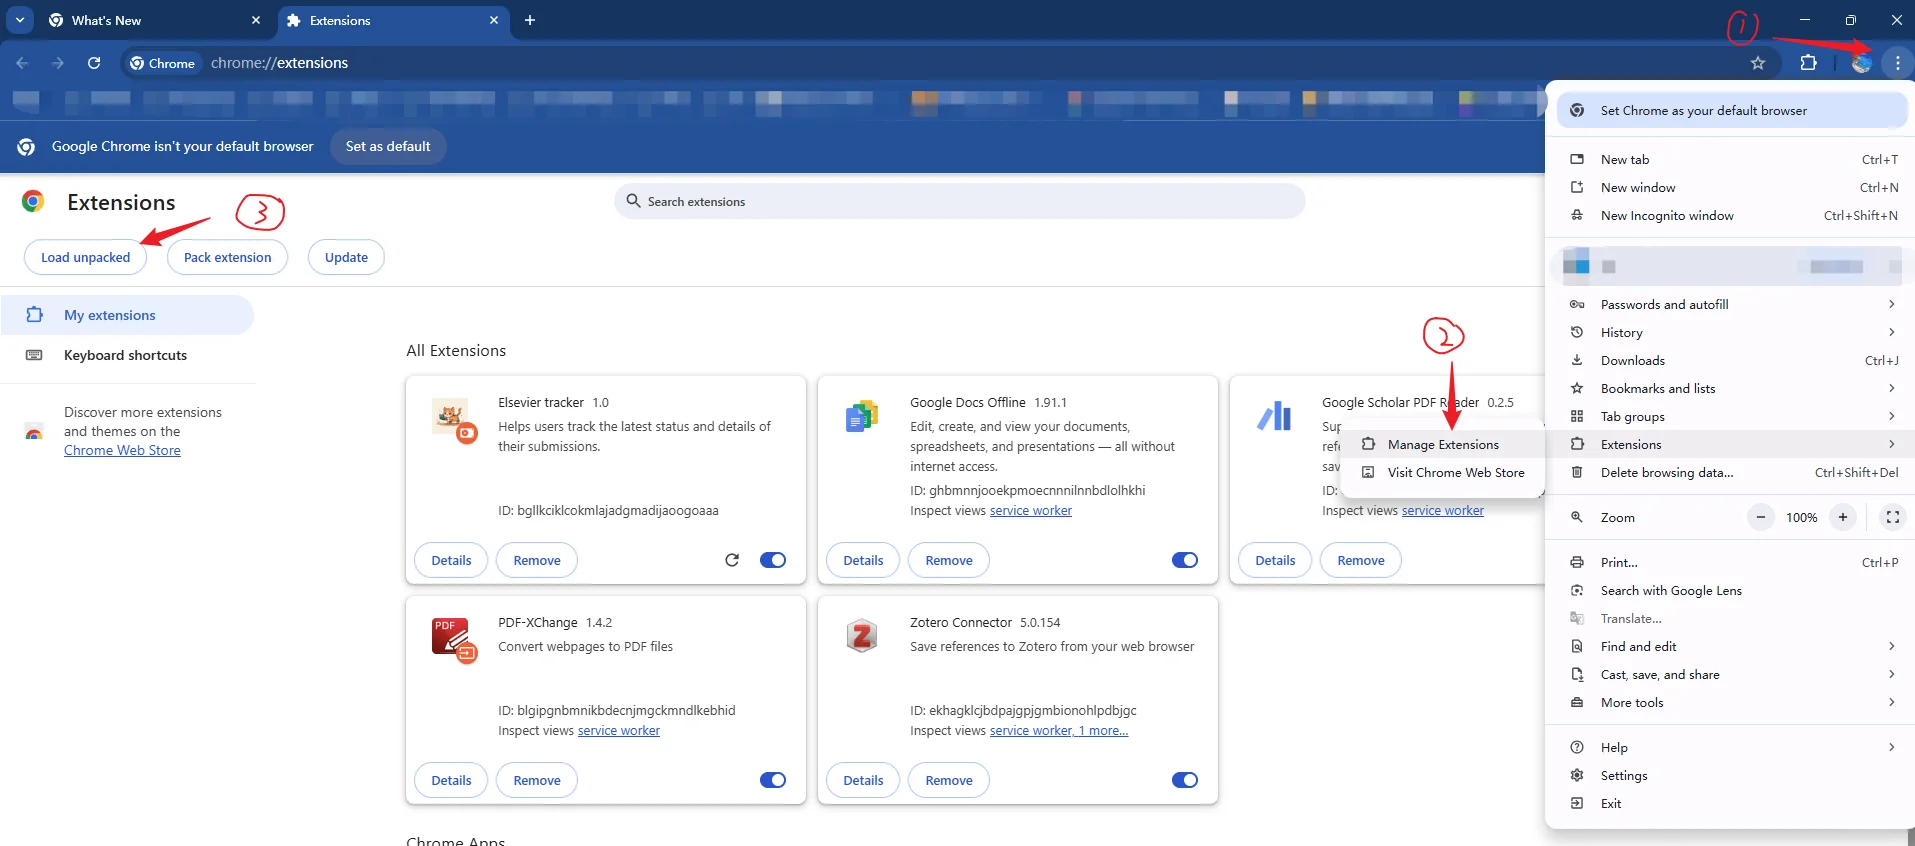
Task: Click the PDF-XChange extension icon
Action: click(x=454, y=640)
